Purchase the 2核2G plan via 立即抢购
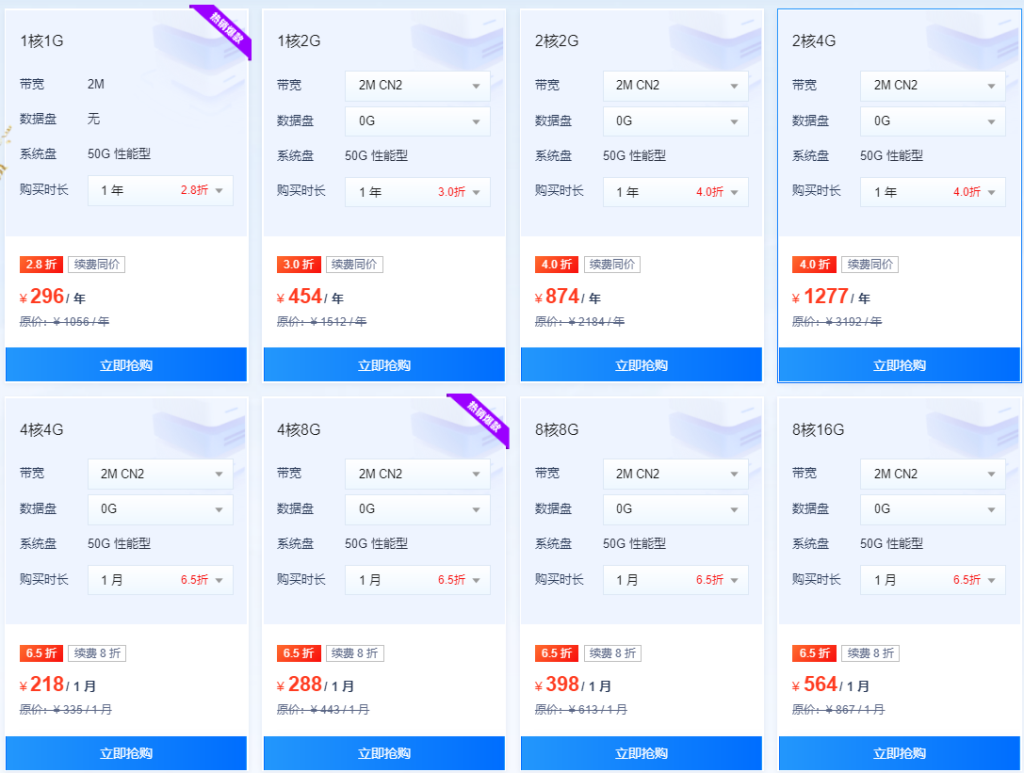Viewport: 1024px width, 773px height. click(640, 364)
